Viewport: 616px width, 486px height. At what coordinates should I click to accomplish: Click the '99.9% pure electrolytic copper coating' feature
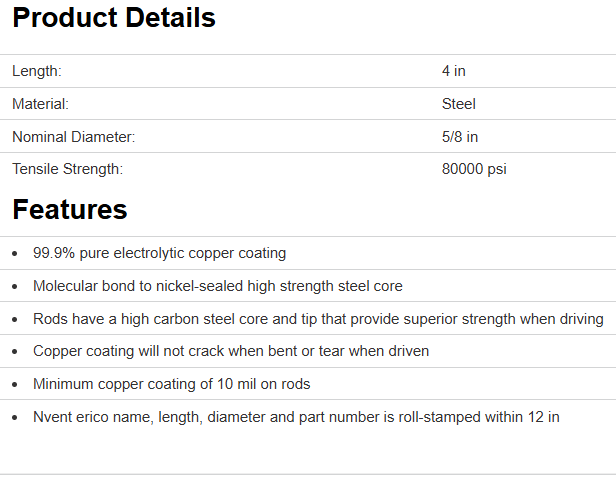tap(160, 254)
